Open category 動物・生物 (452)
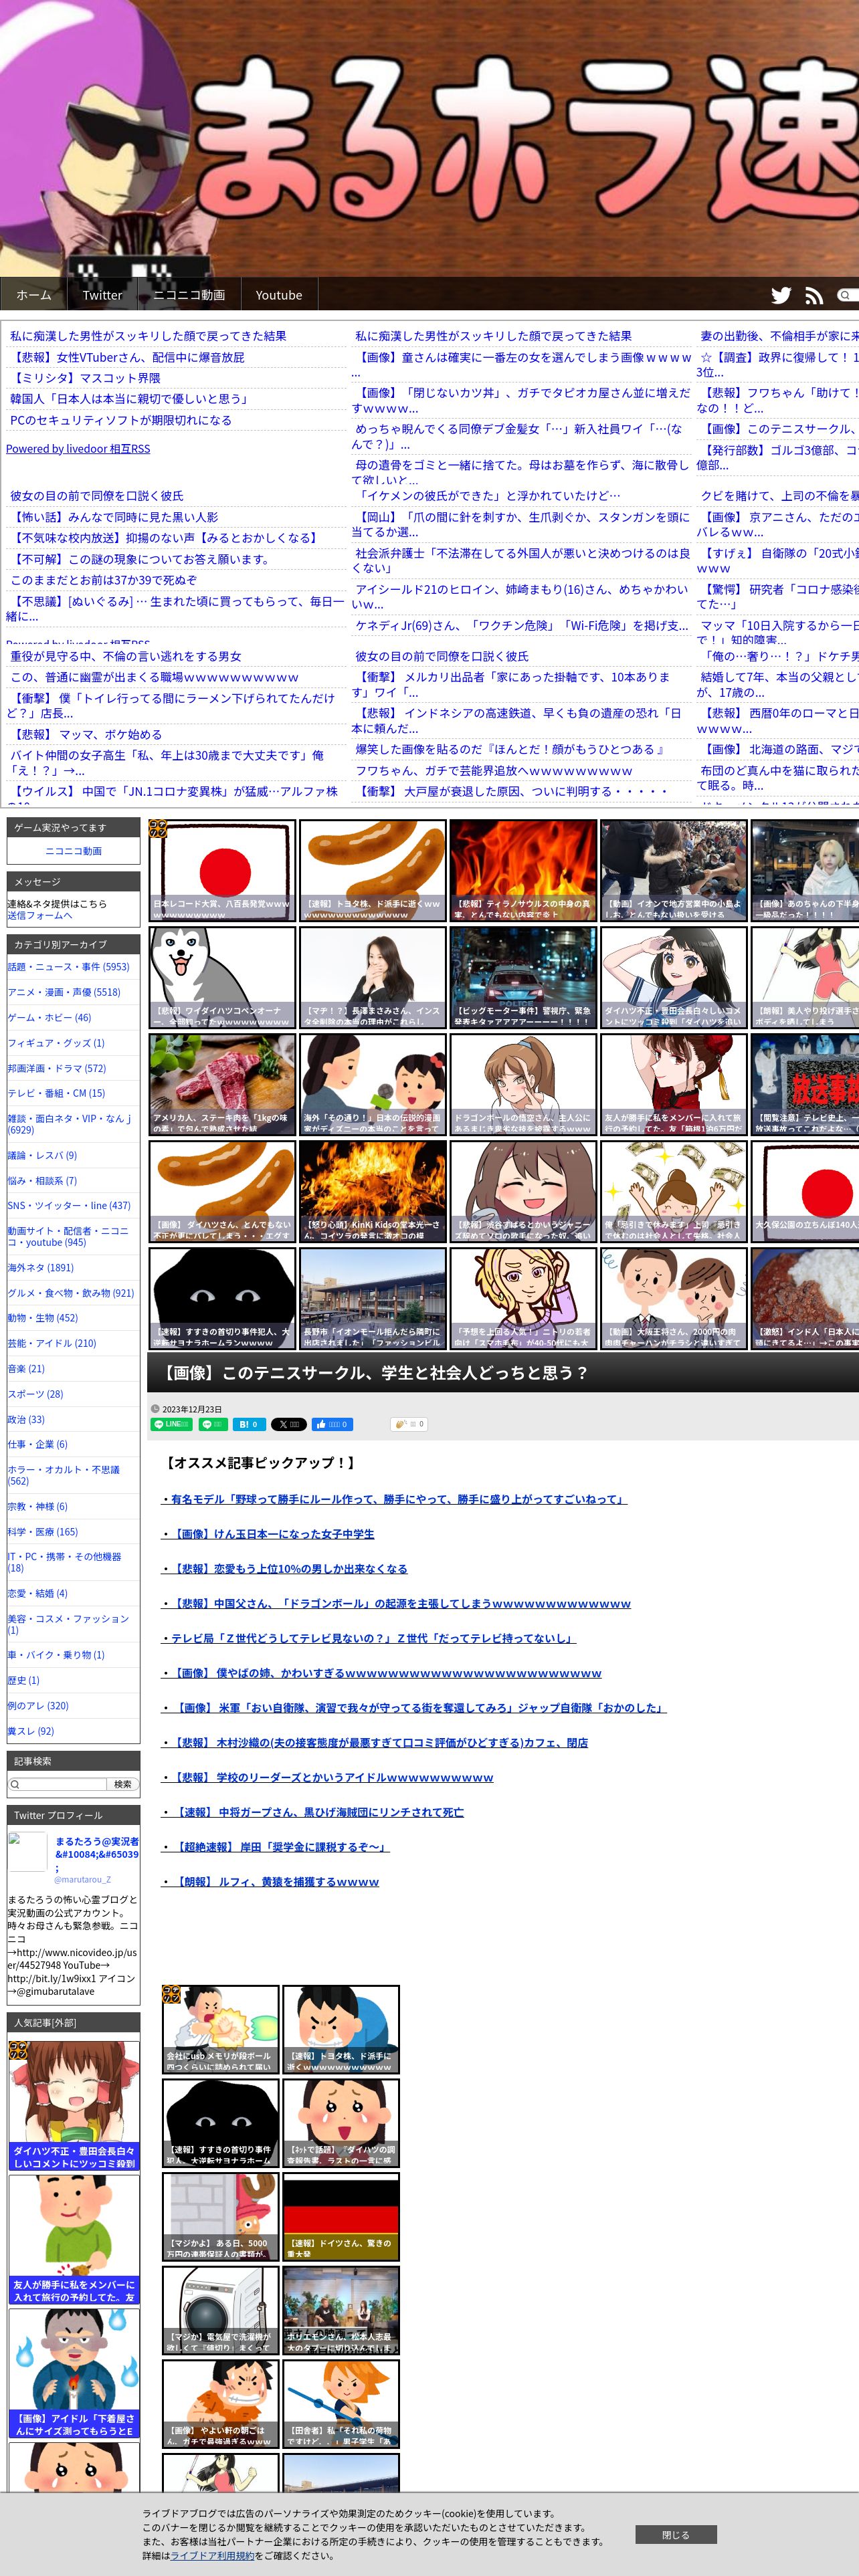This screenshot has height=2576, width=859. tap(43, 1318)
